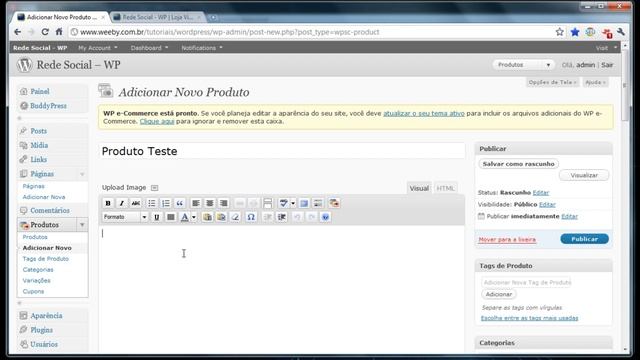640x360 pixels.
Task: Open the Formato paragraph style dropdown
Action: point(124,217)
